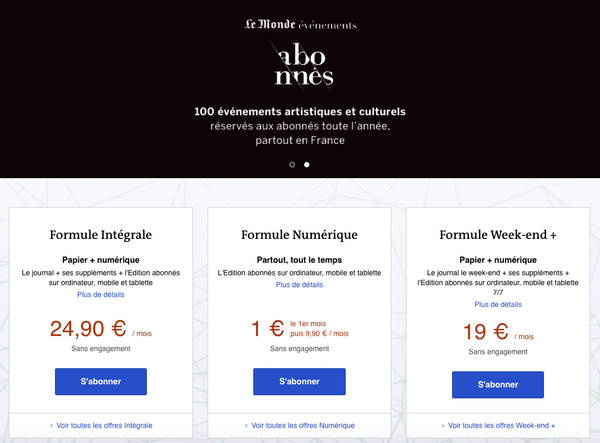Viewport: 600px width, 443px height.
Task: Open Plus de détails for Formule Numérique
Action: pos(299,285)
